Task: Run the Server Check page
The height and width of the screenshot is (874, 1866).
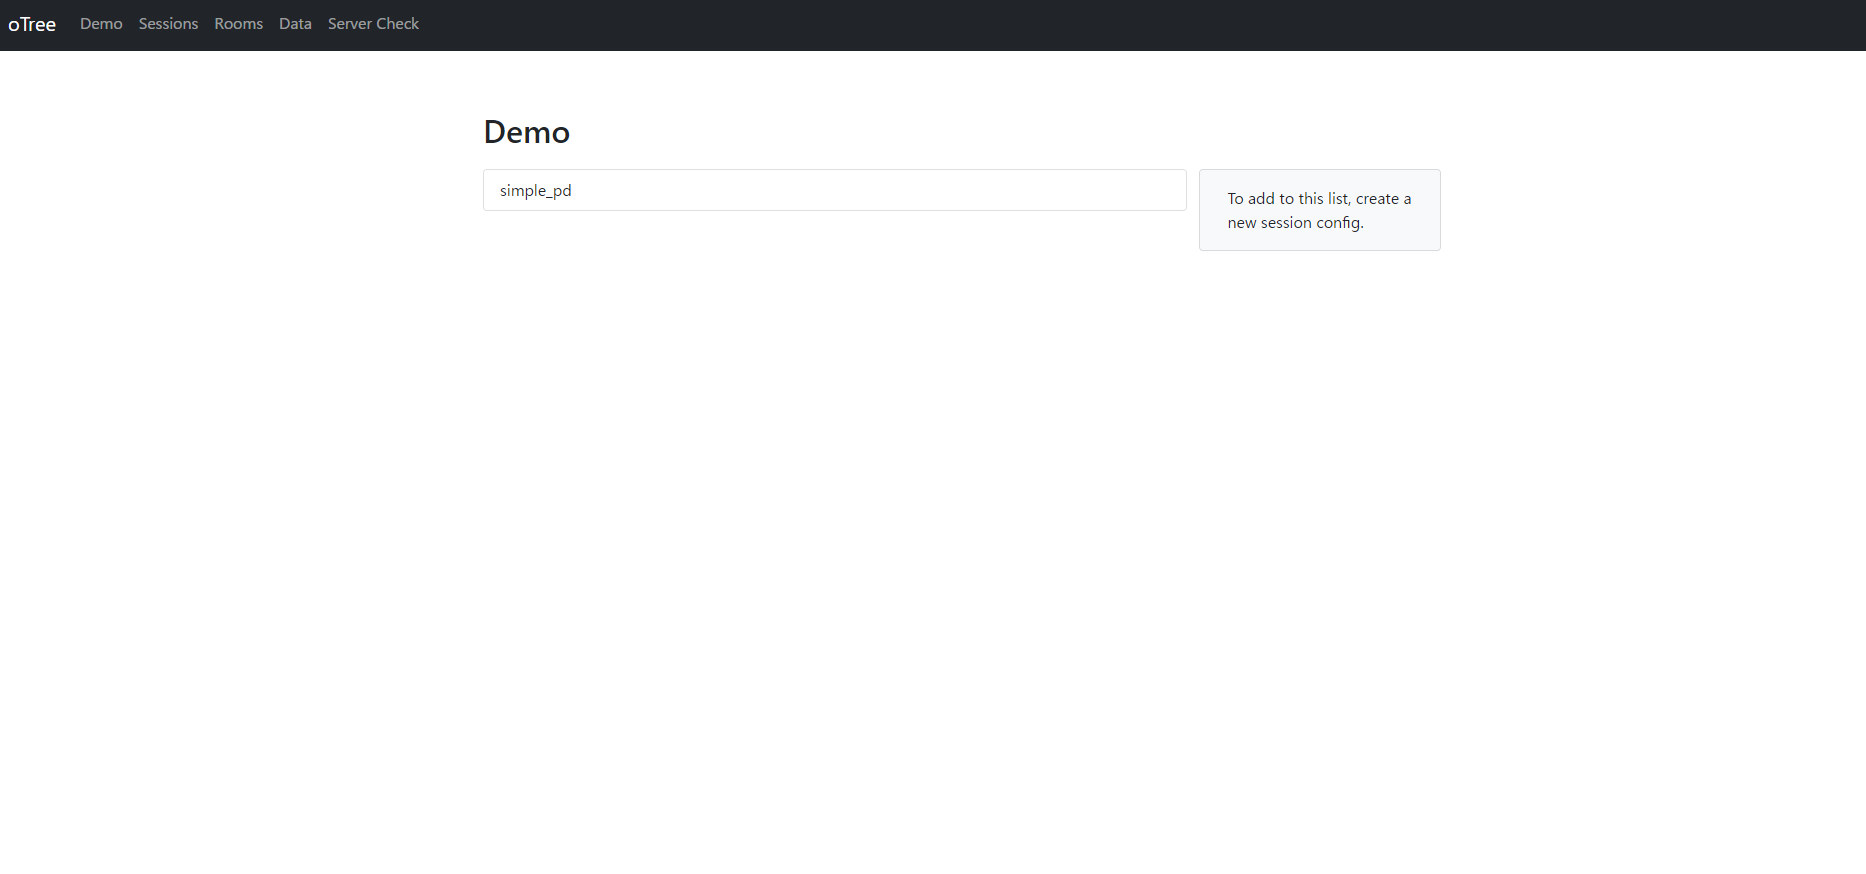Action: point(373,24)
